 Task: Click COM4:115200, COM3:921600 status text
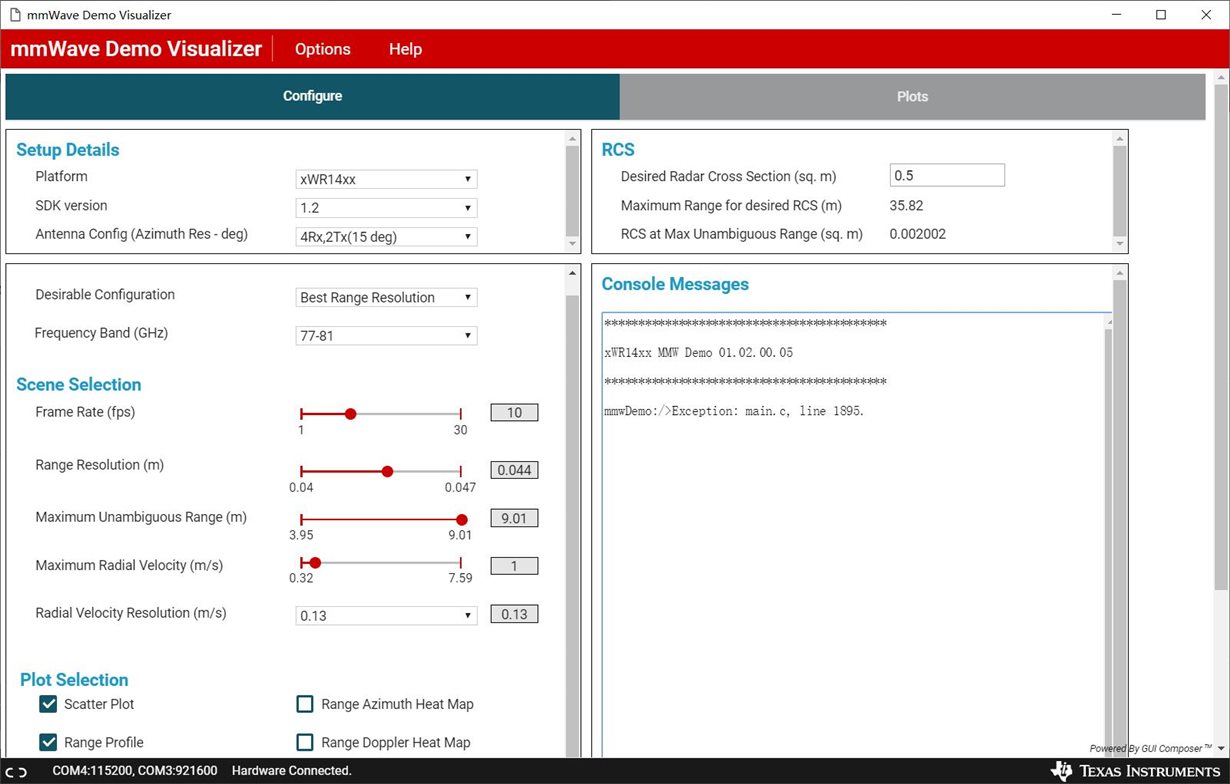click(x=135, y=771)
